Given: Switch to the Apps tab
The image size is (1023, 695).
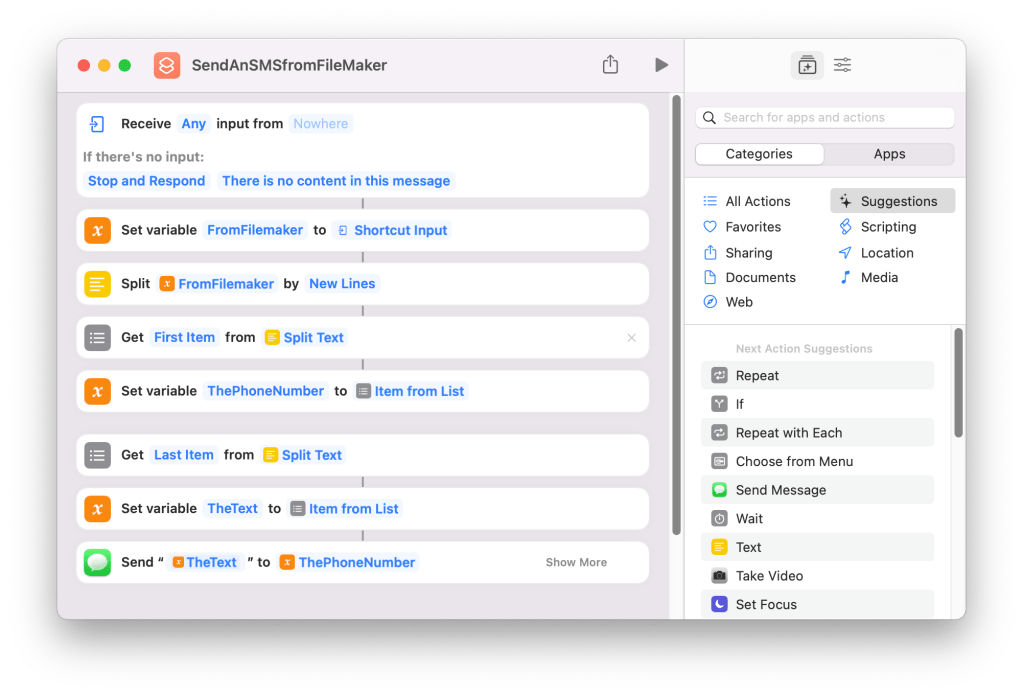Looking at the screenshot, I should click(889, 154).
